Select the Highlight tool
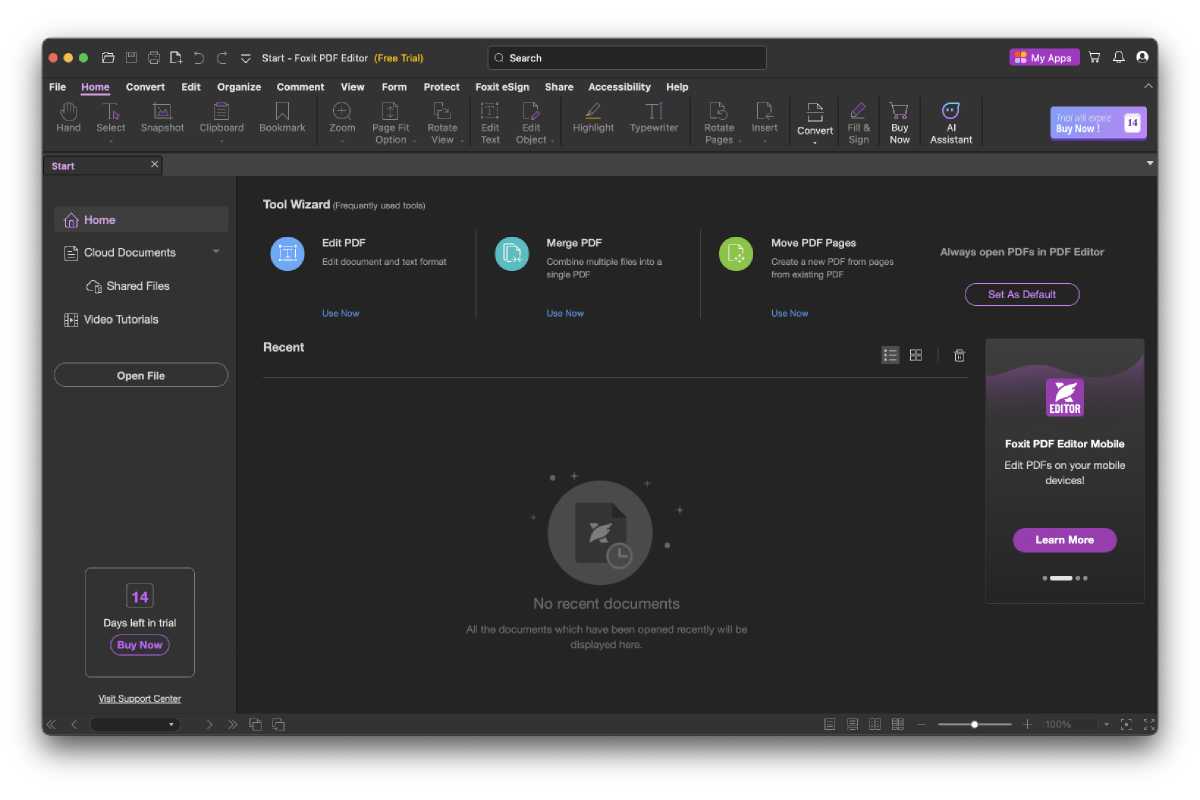This screenshot has height=800, width=1200. 593,117
